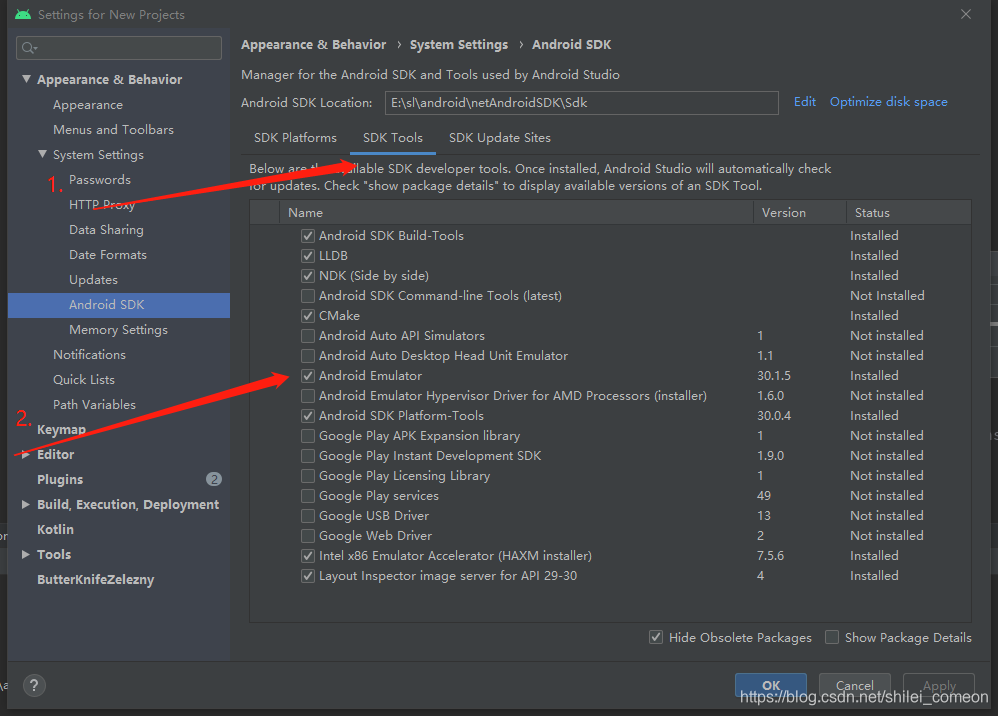Click the help question mark icon
The image size is (998, 716).
click(x=34, y=685)
